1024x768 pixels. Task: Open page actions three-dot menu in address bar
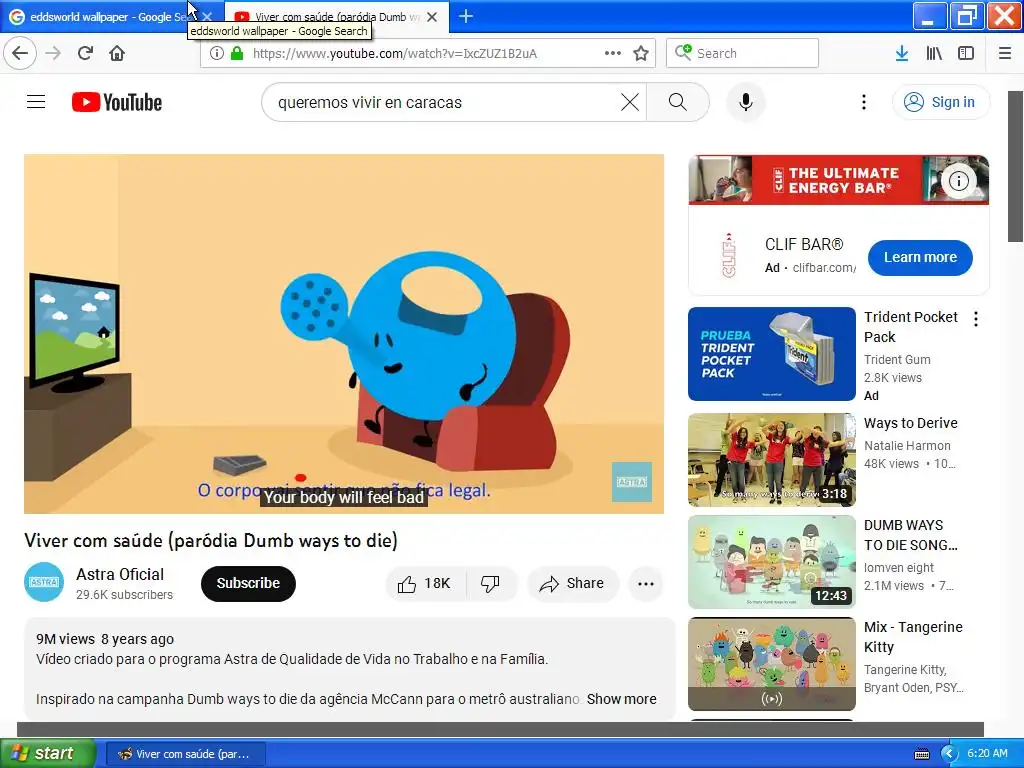(613, 53)
